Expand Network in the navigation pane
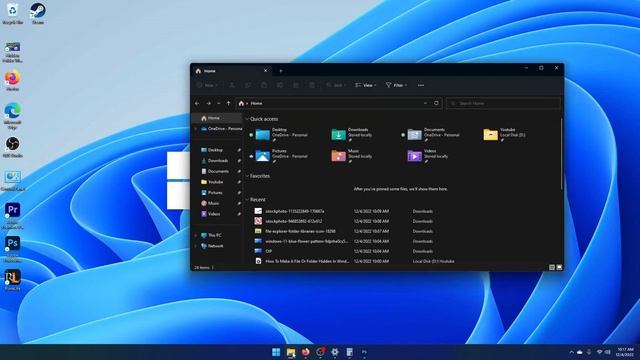 [x=196, y=246]
